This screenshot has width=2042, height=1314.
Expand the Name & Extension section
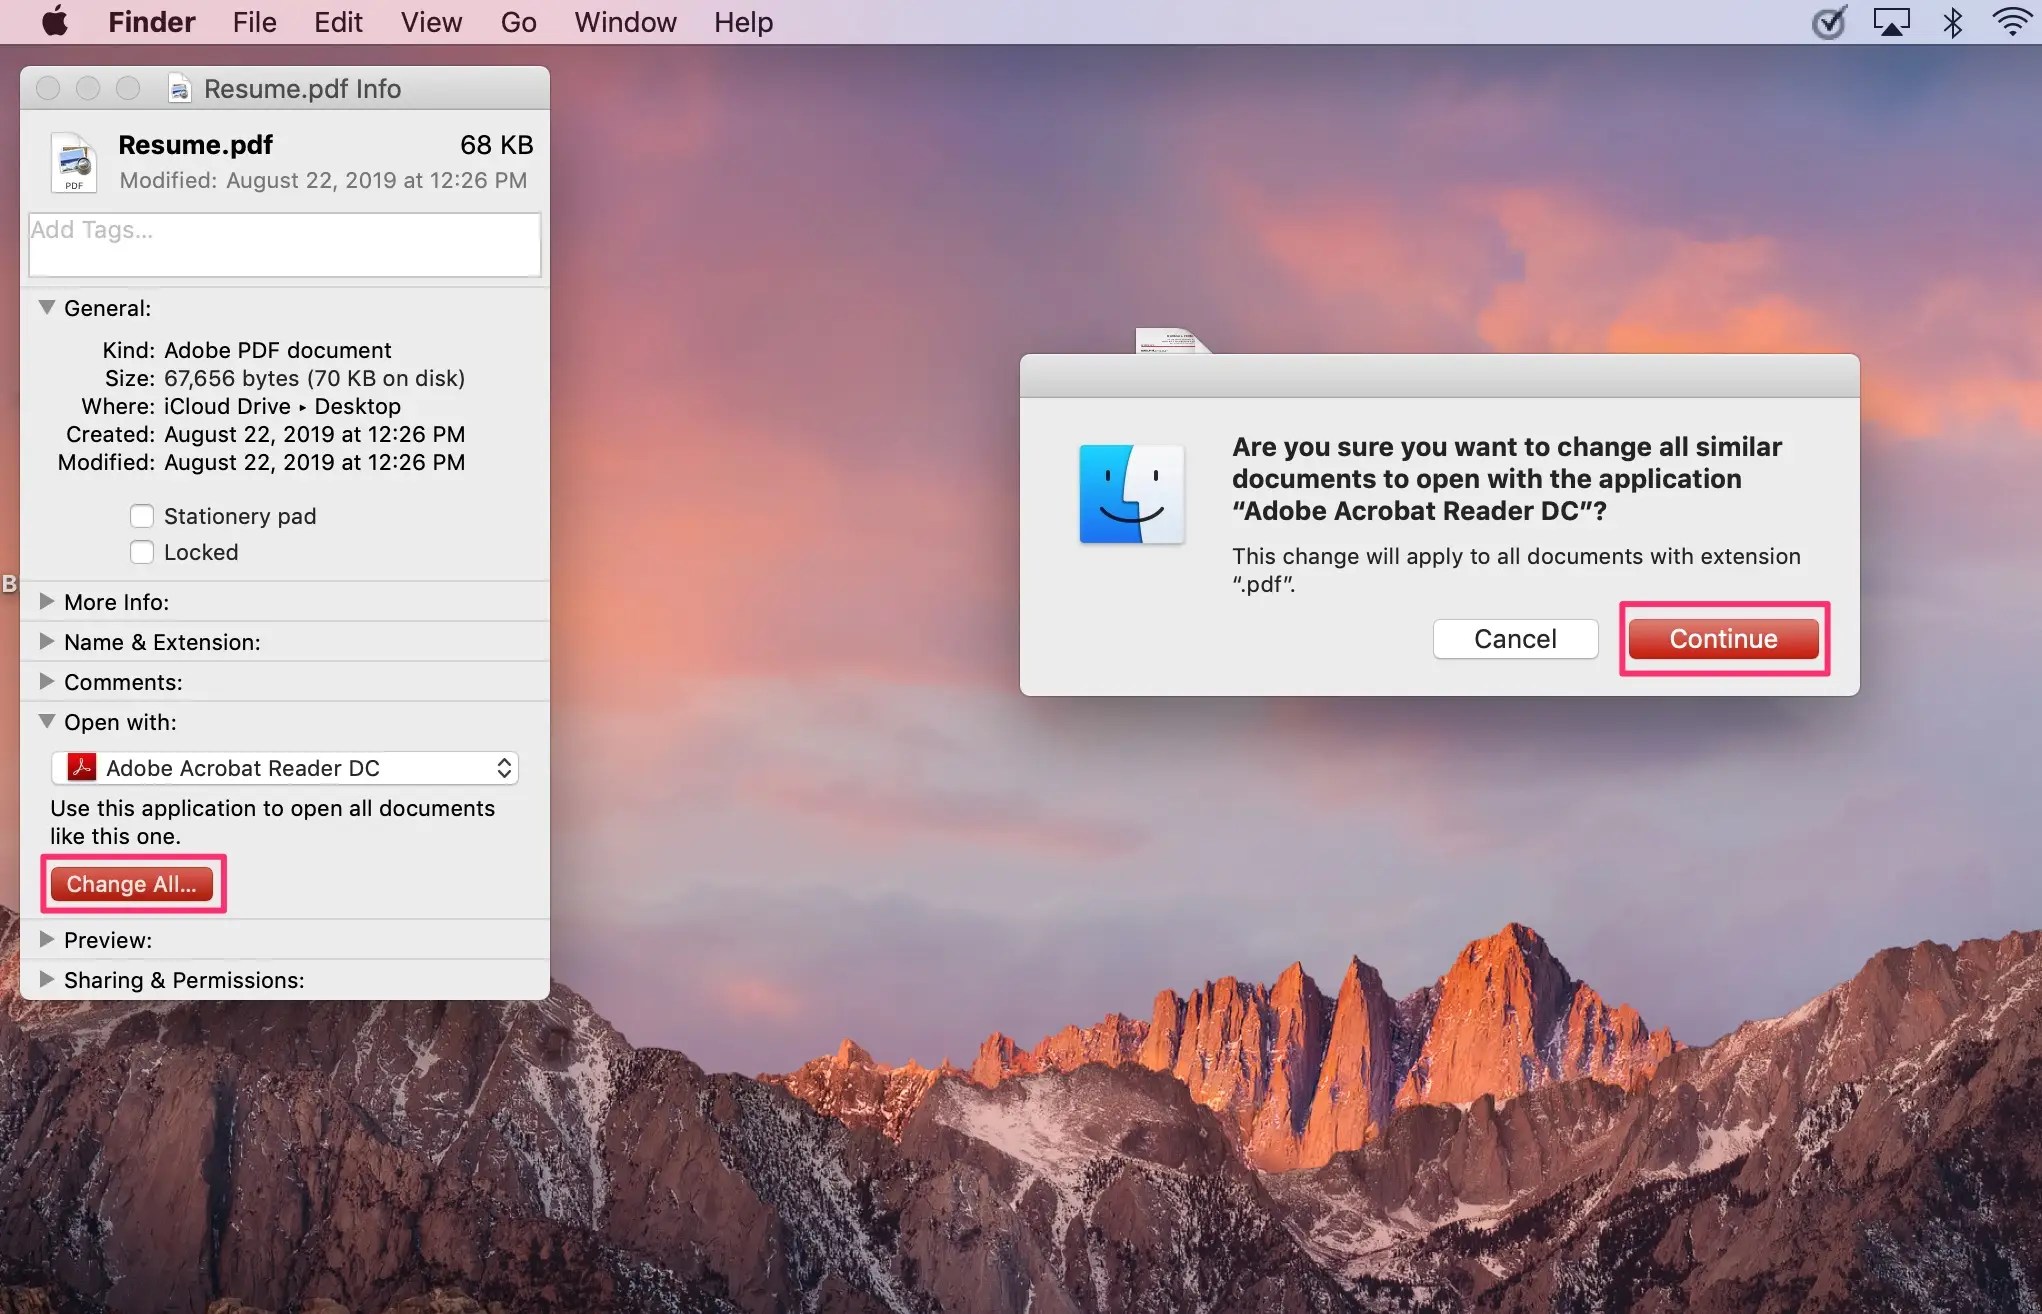pyautogui.click(x=46, y=641)
